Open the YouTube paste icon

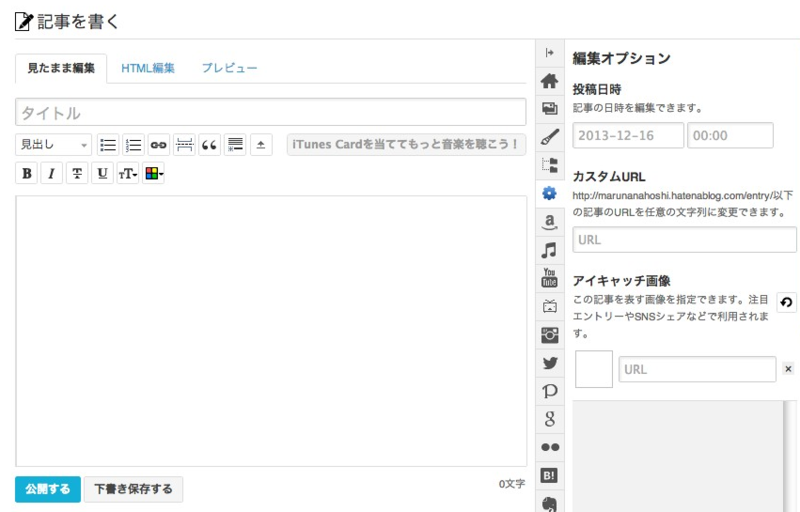pyautogui.click(x=549, y=278)
